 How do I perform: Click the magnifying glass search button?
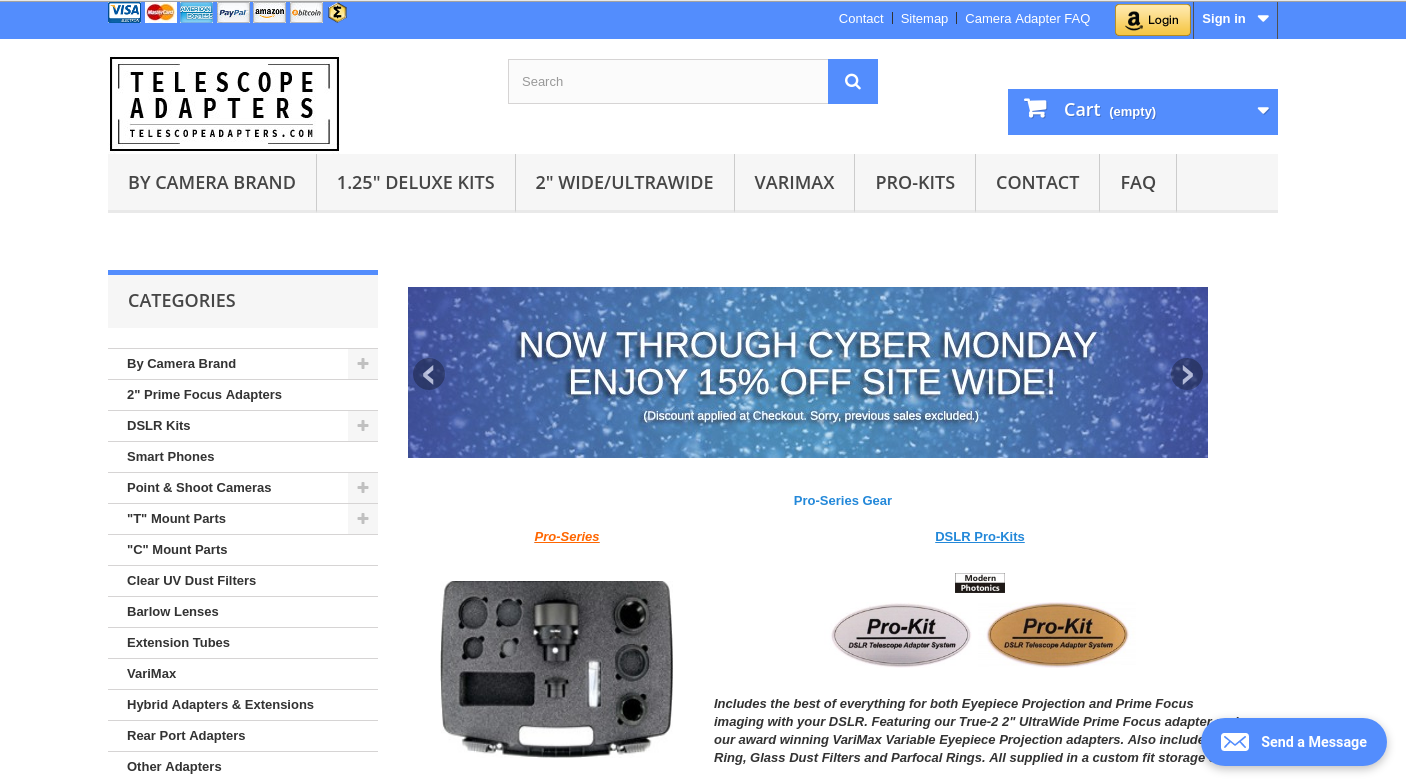853,82
